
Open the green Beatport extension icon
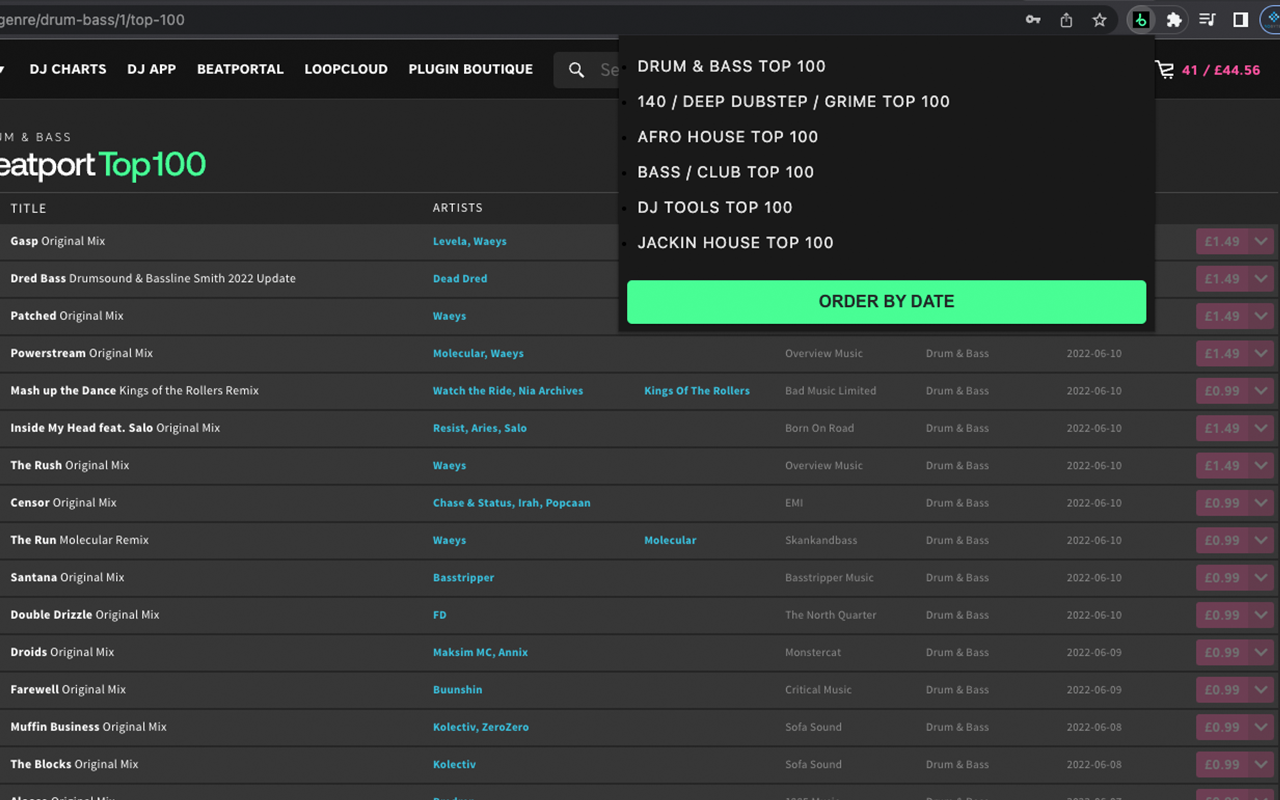click(1140, 19)
